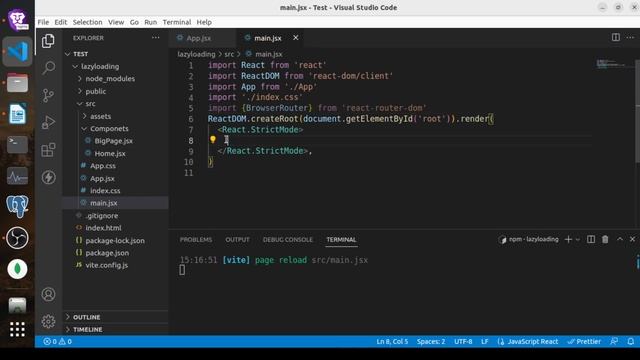The image size is (640, 360).
Task: Expand the OUTLINE section
Action: [x=86, y=317]
